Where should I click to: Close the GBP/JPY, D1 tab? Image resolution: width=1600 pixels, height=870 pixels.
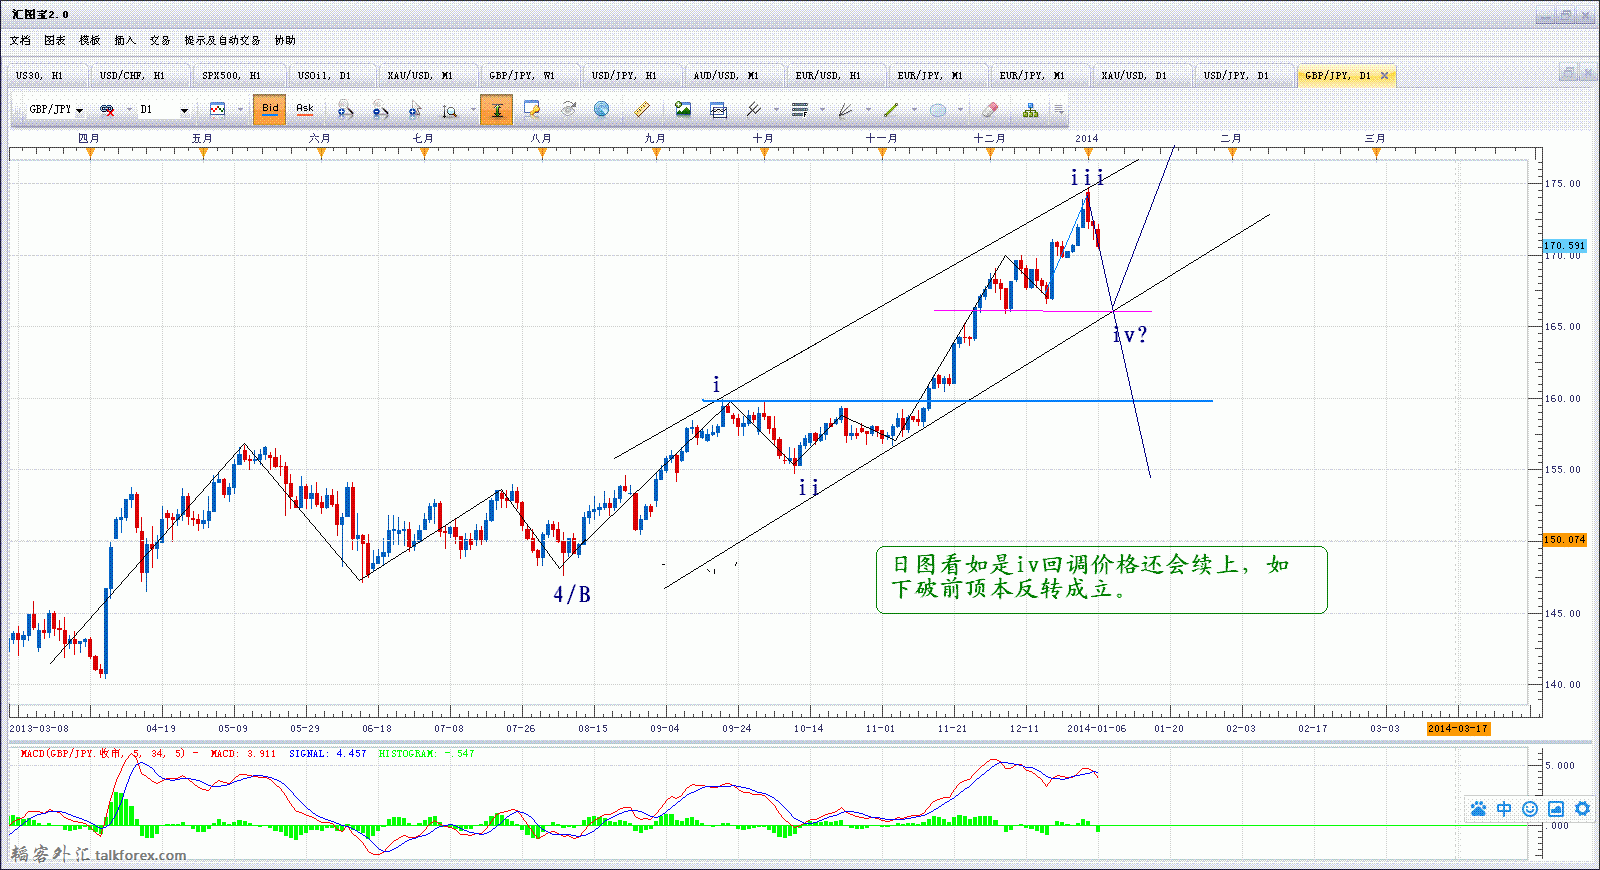[1384, 76]
